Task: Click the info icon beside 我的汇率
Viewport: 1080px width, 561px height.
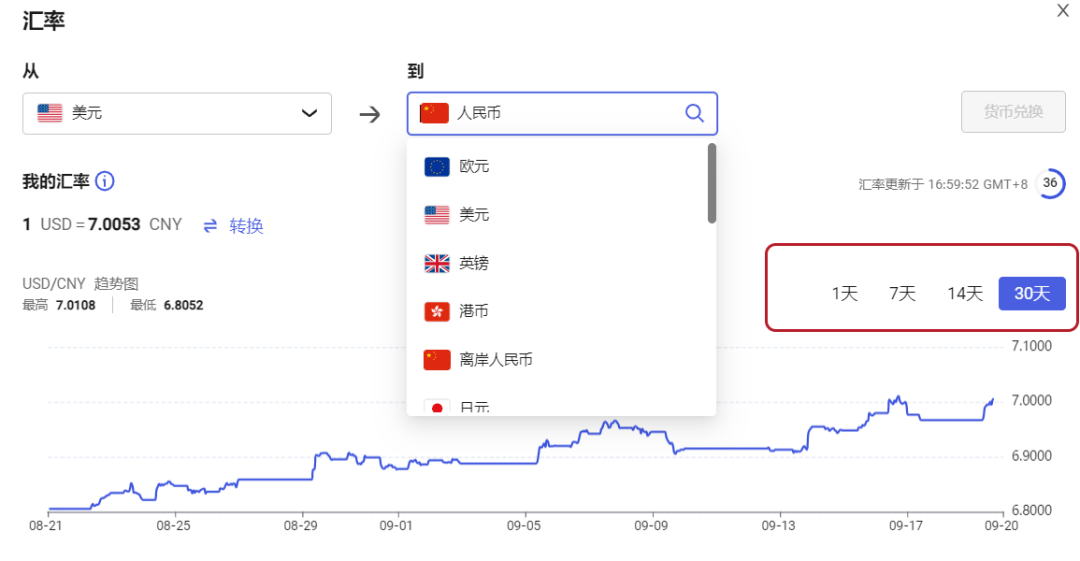Action: [105, 182]
